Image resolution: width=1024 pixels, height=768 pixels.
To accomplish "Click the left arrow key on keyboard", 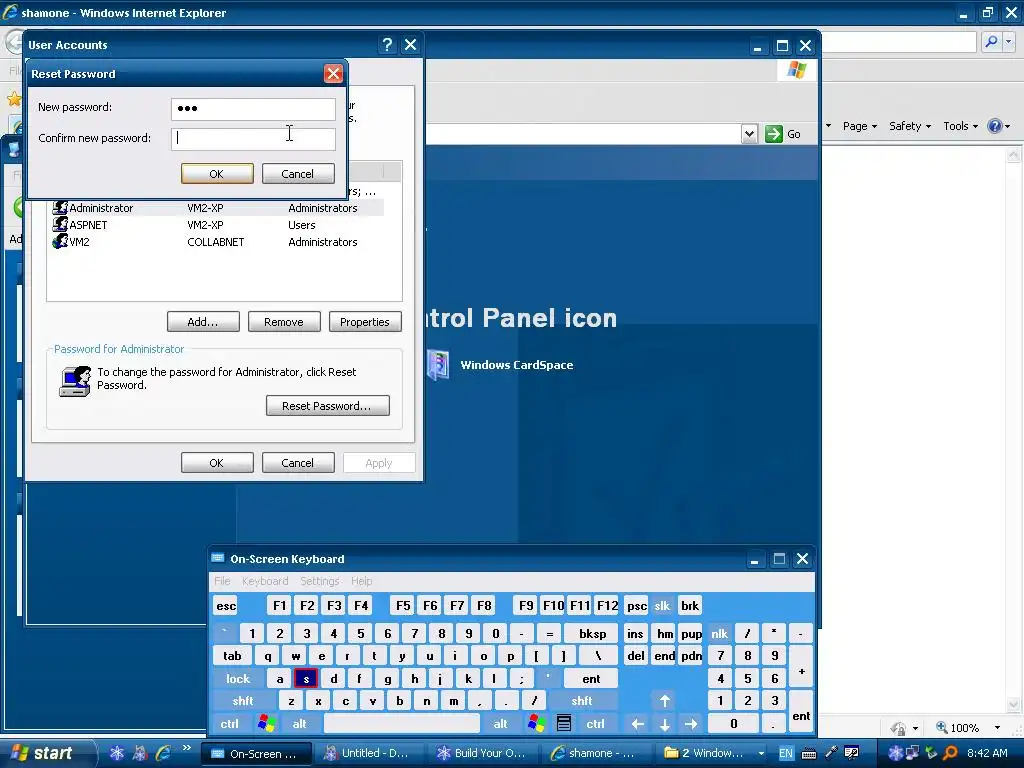I will (x=637, y=724).
